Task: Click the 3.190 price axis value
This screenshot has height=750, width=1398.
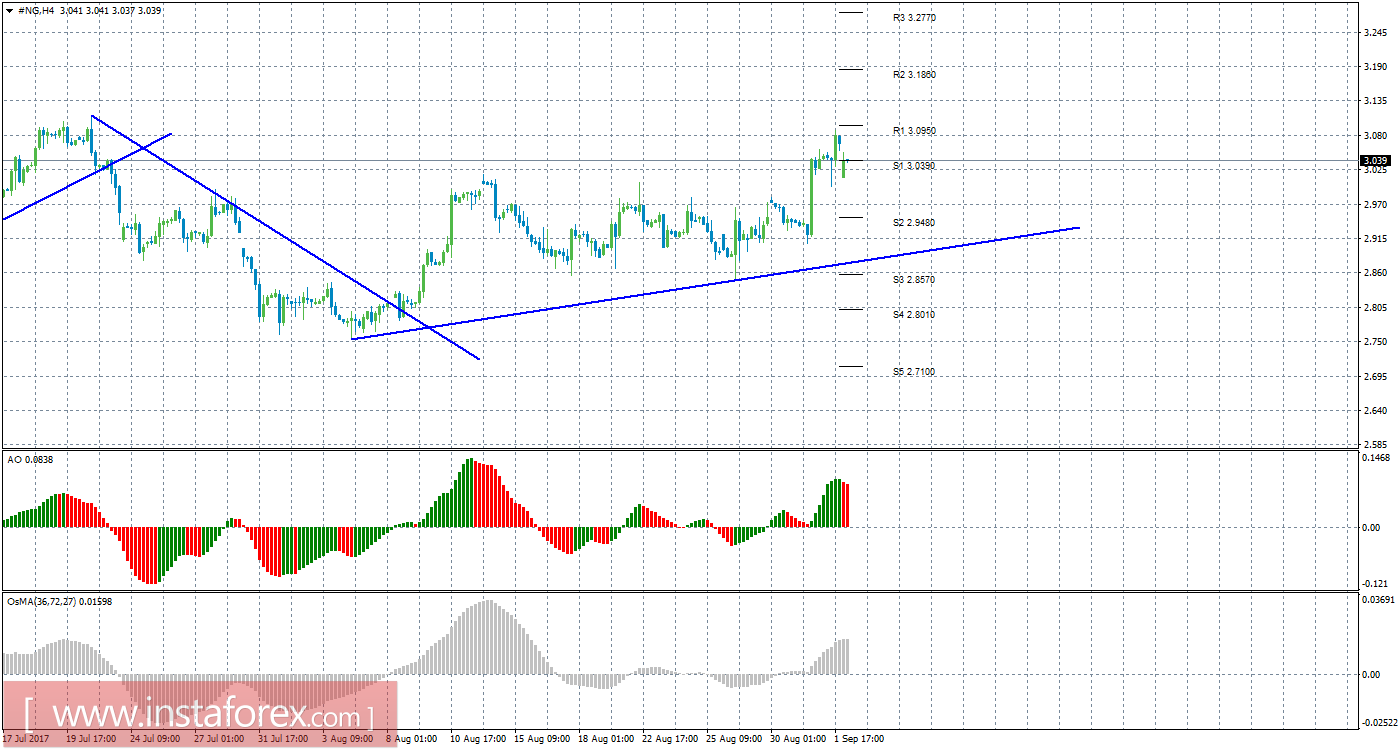Action: click(1374, 67)
